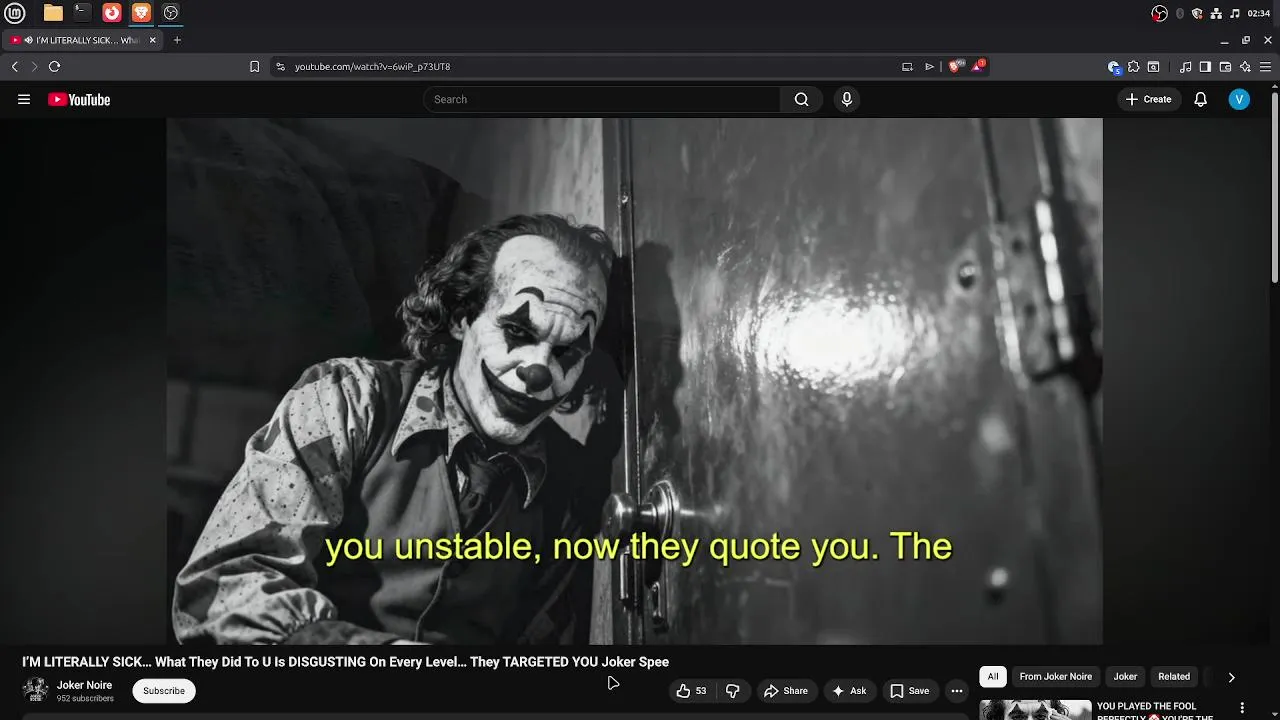Show more chips with the right chevron

coord(1231,677)
